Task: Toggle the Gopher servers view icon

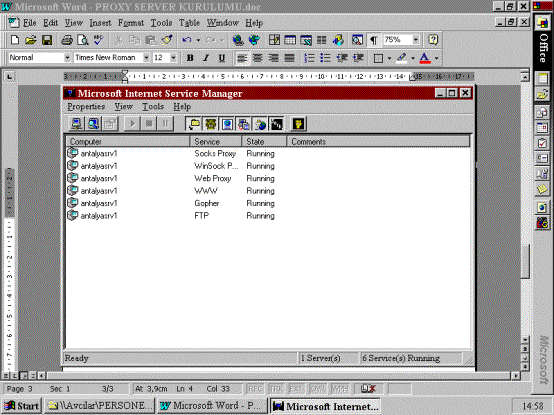Action: (x=211, y=124)
